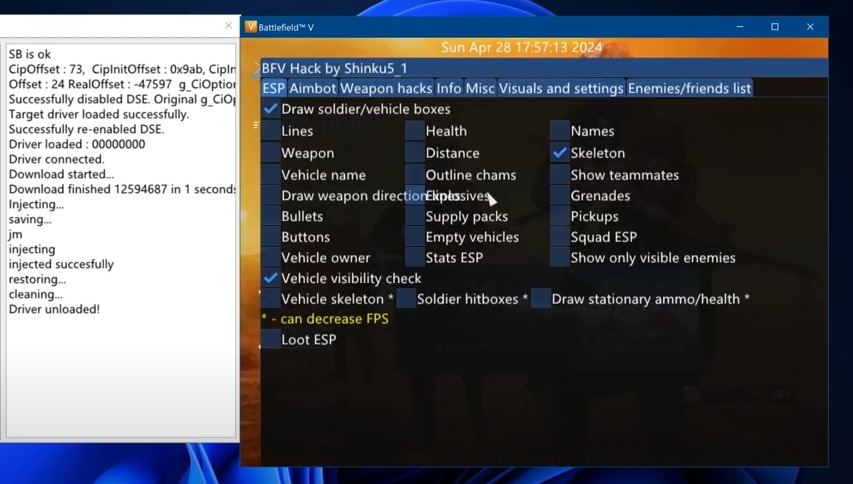
Task: Go to the Misc tab
Action: pyautogui.click(x=480, y=89)
